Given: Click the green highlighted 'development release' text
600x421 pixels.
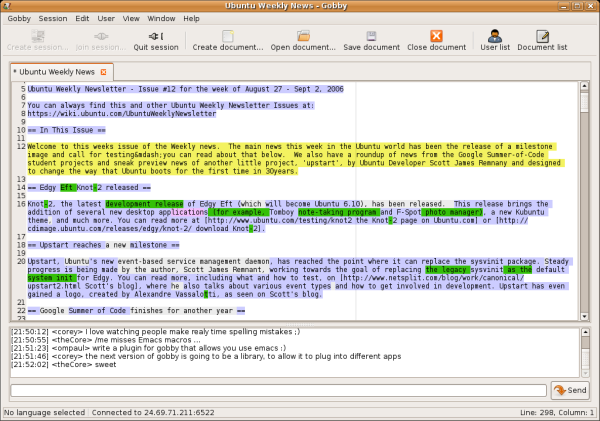Looking at the screenshot, I should (144, 204).
